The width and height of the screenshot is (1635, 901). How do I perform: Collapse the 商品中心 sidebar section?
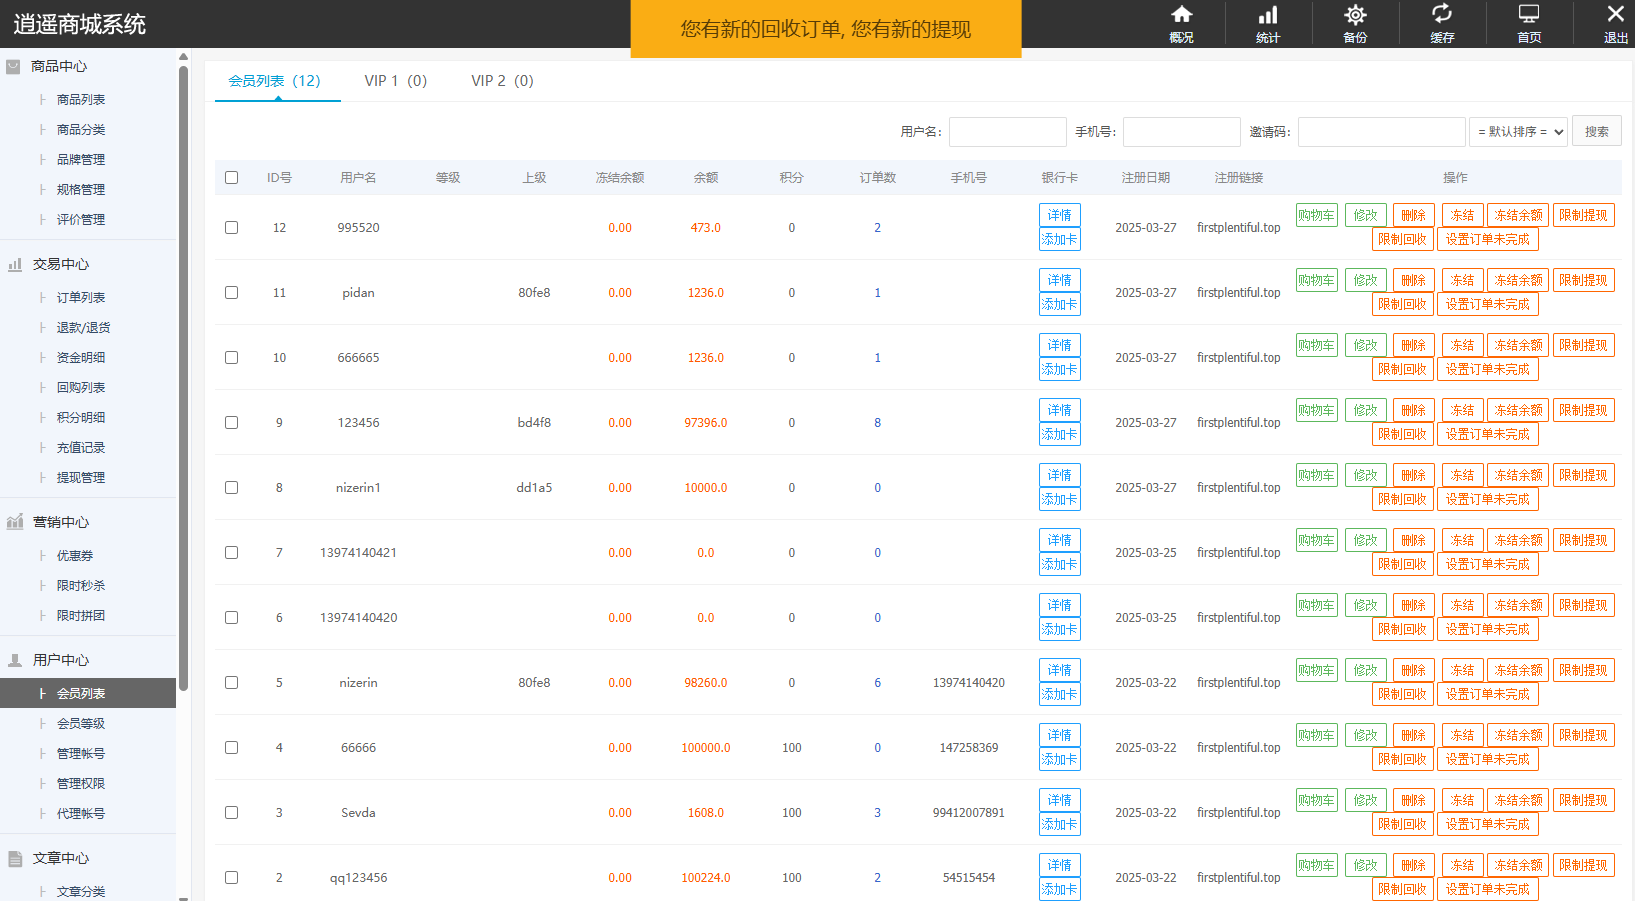coord(59,67)
